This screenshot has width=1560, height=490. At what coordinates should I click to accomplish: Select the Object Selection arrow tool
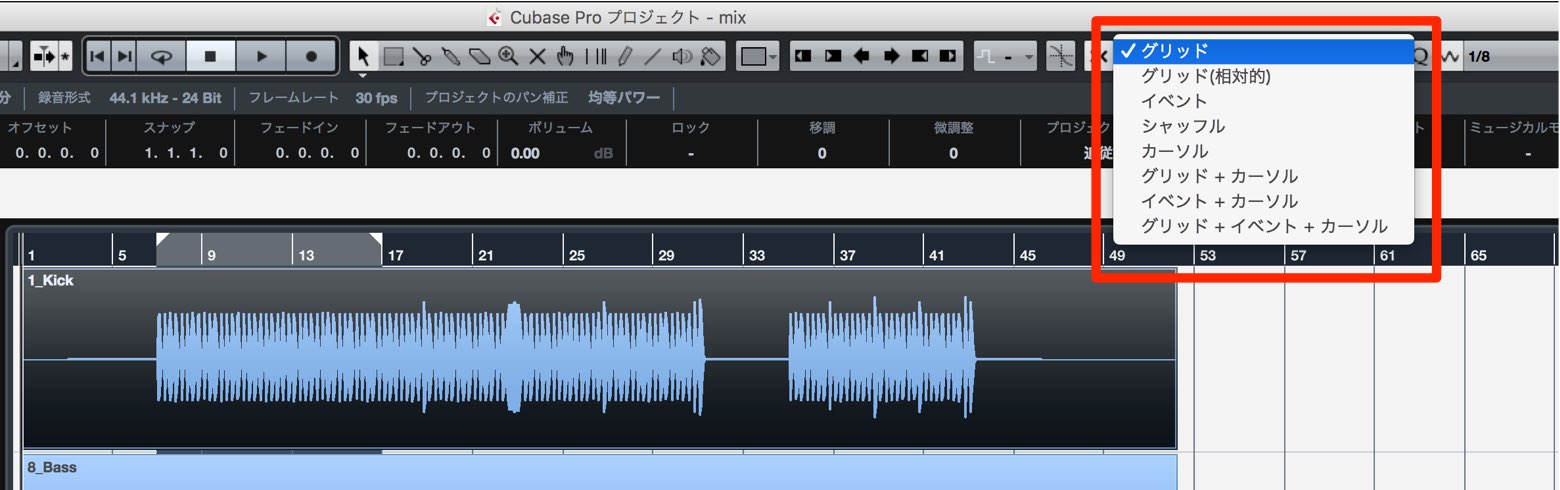(x=364, y=57)
